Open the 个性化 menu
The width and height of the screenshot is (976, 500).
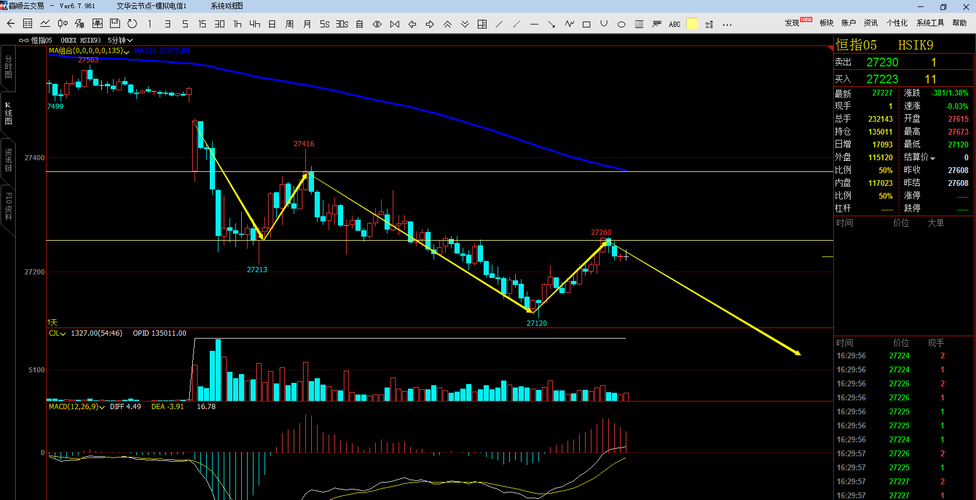(x=897, y=23)
